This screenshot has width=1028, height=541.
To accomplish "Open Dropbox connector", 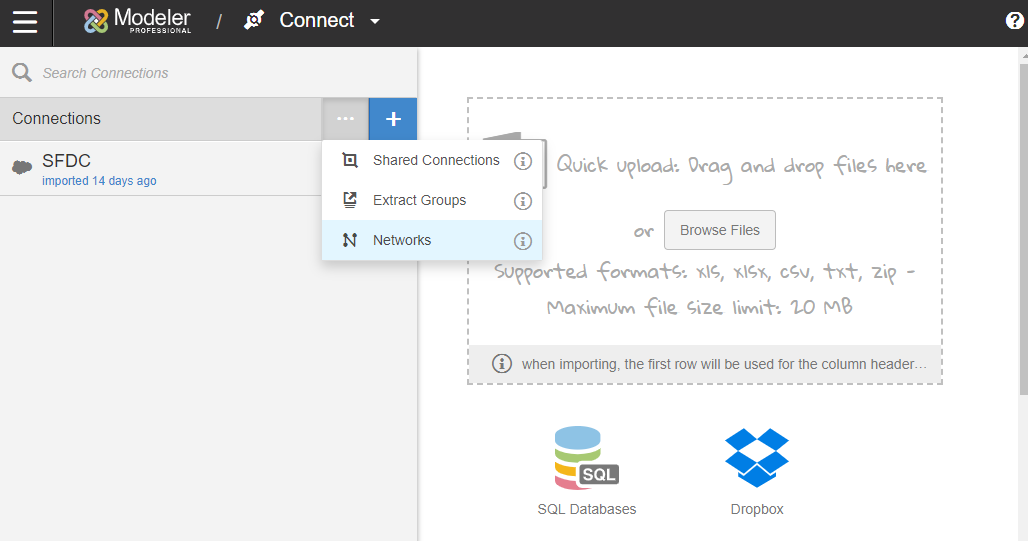I will click(756, 470).
